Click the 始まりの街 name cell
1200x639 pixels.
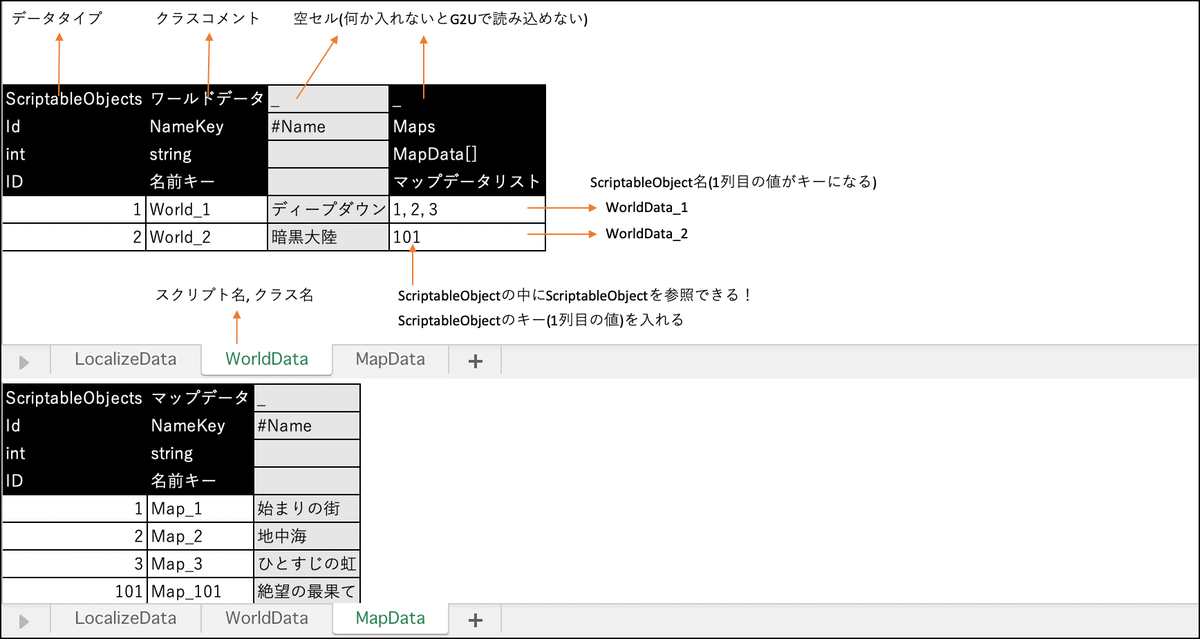click(307, 509)
